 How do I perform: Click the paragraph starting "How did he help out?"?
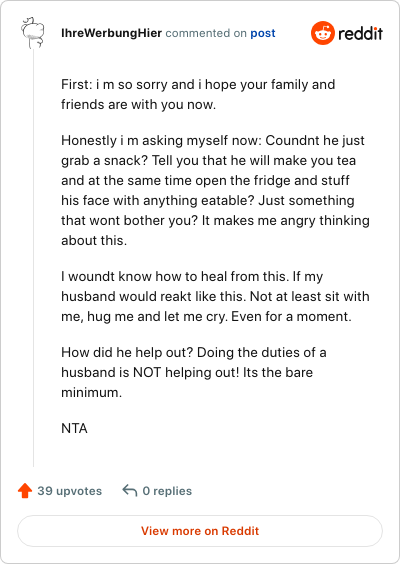pos(194,372)
